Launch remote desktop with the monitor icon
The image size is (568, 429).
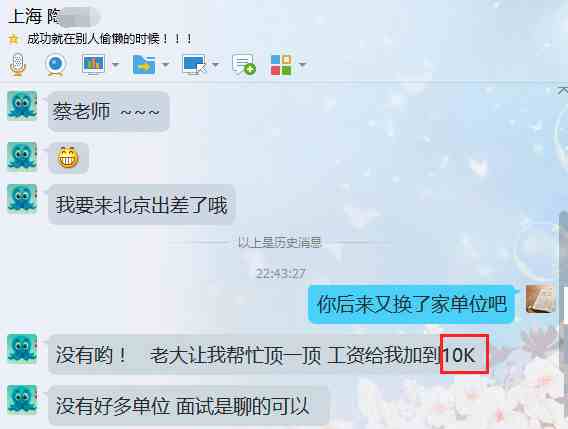coord(194,65)
